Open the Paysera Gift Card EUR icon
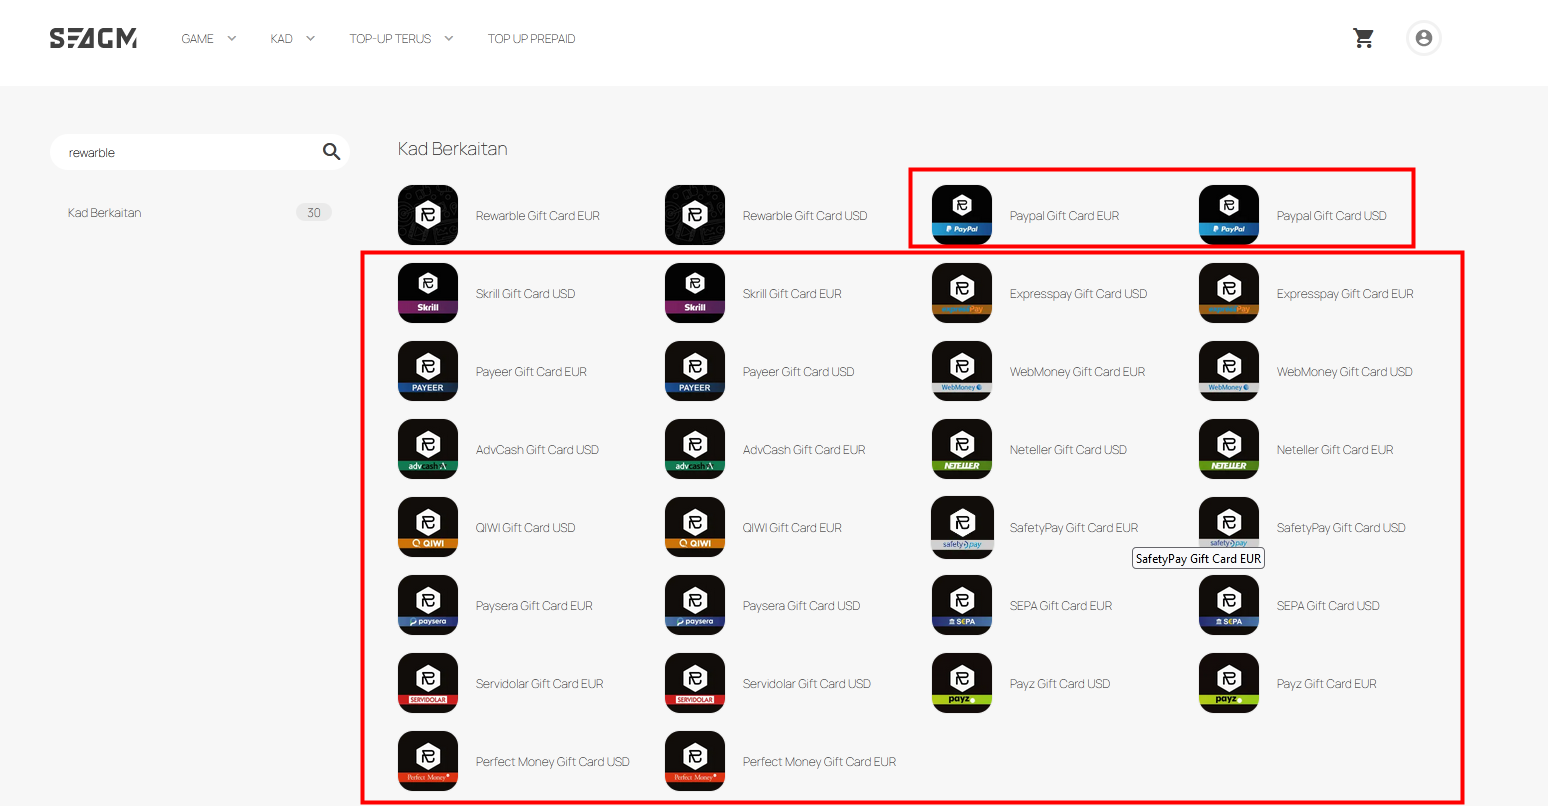Screen dimensions: 1548x806 (x=428, y=605)
